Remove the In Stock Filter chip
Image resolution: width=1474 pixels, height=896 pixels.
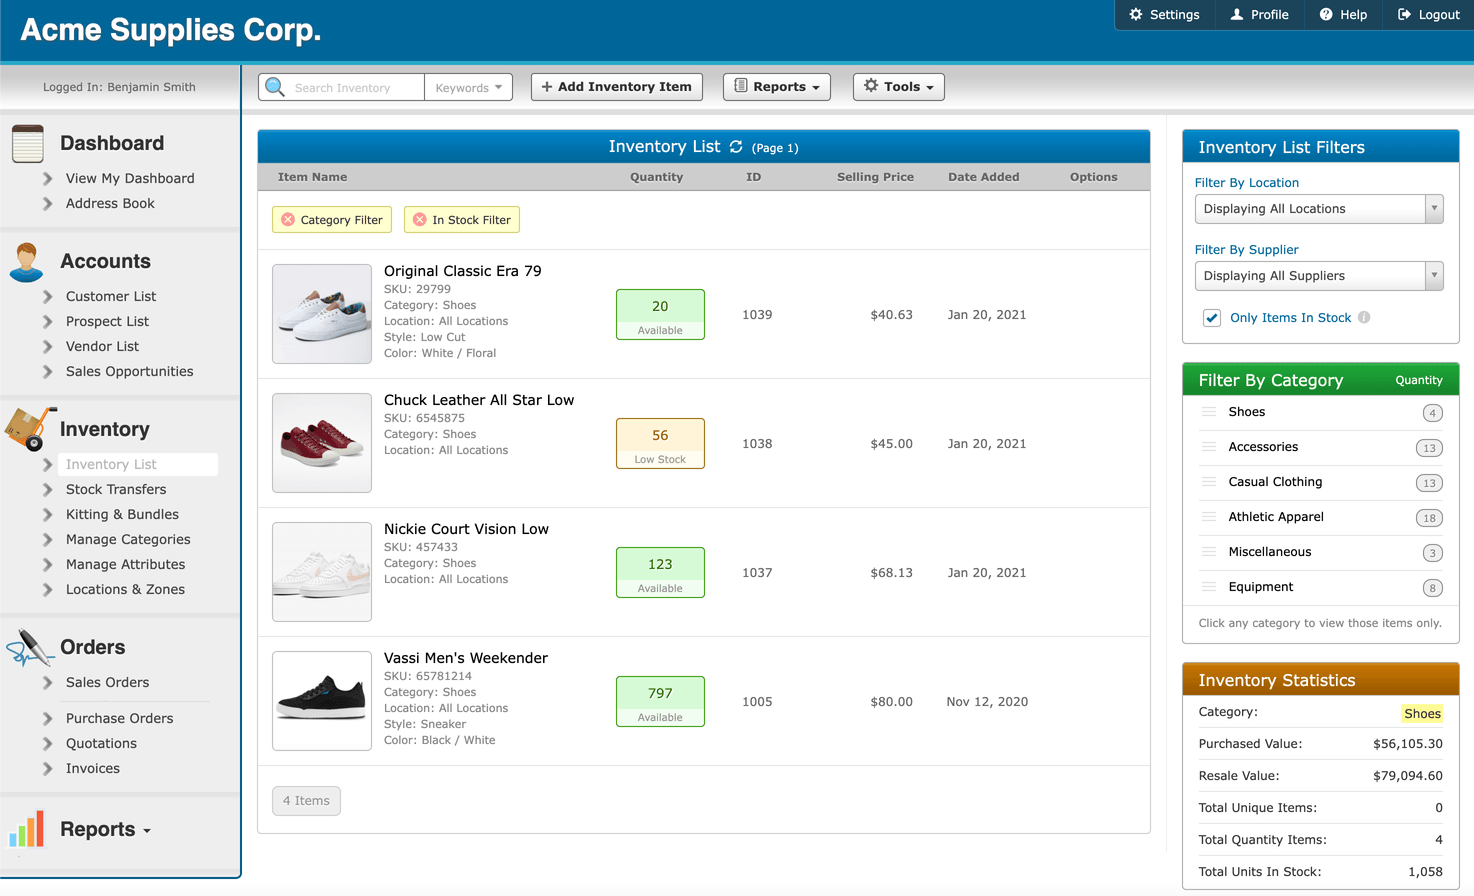(x=421, y=219)
